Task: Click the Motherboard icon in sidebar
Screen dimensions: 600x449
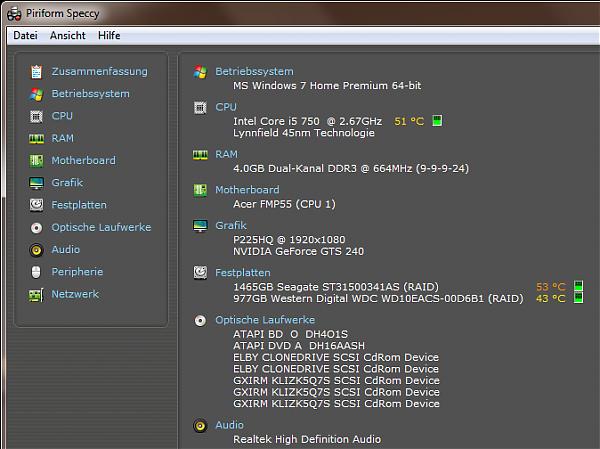Action: [36, 160]
